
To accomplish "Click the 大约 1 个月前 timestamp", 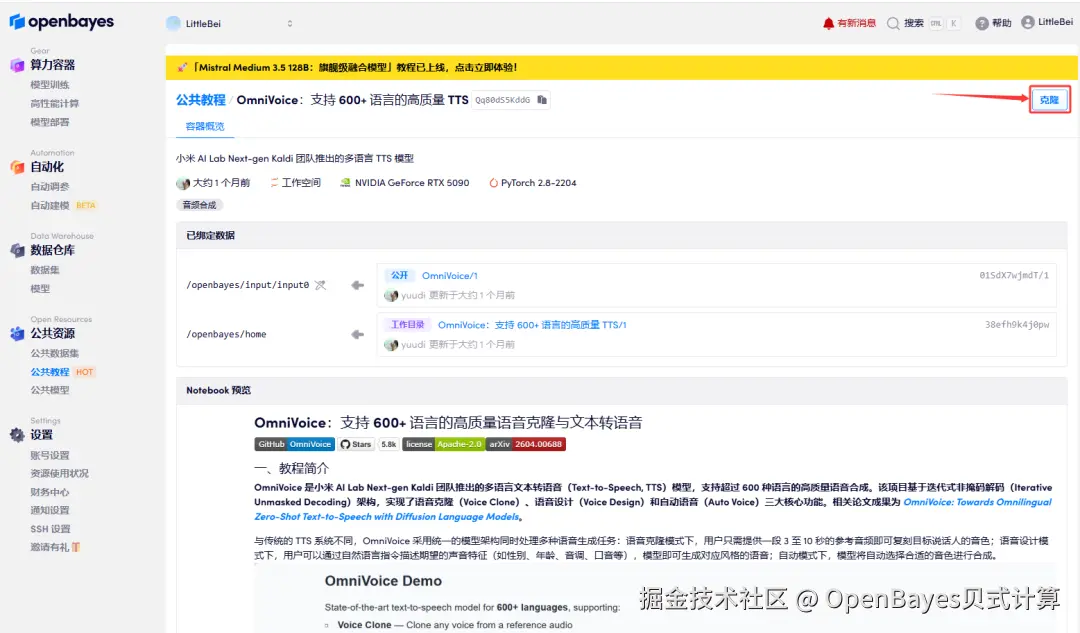I will pyautogui.click(x=221, y=183).
